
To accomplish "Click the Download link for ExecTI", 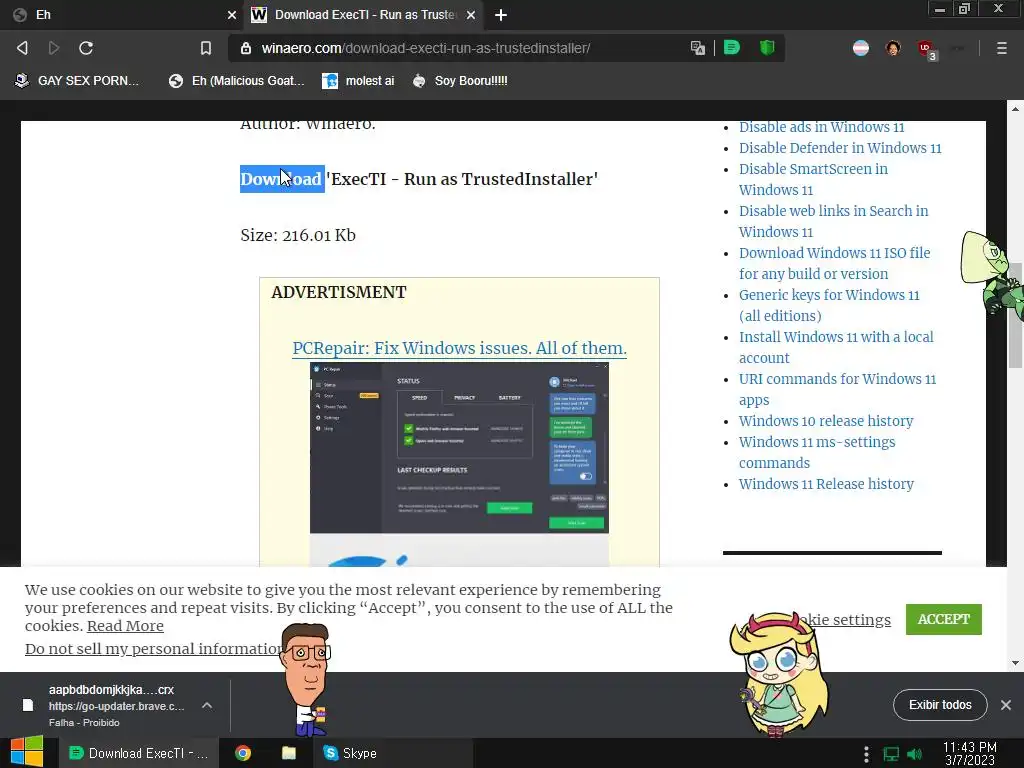I will point(281,179).
